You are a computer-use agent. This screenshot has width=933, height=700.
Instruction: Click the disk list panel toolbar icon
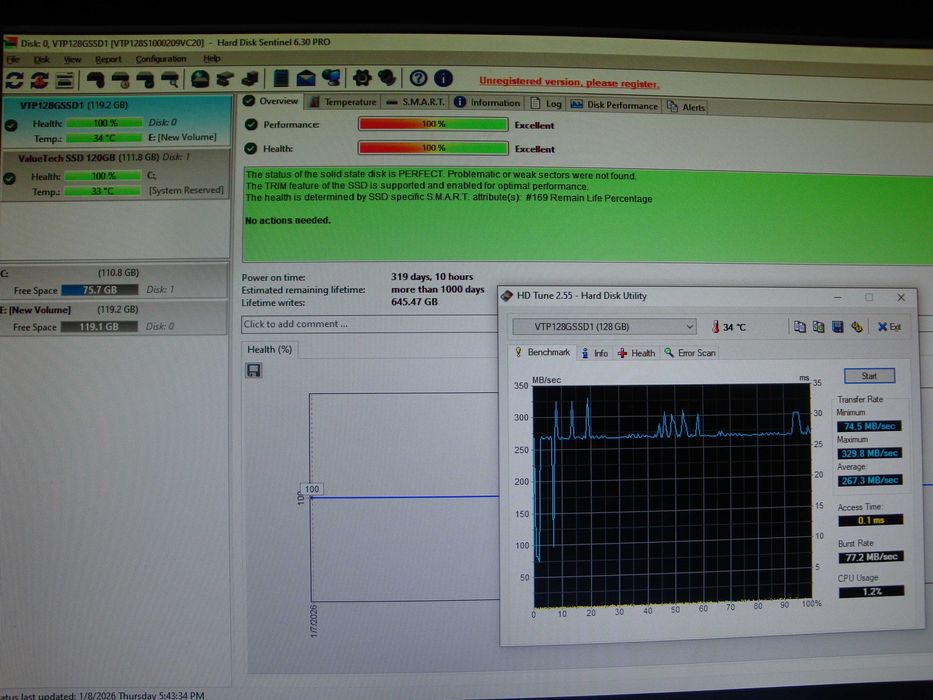pyautogui.click(x=64, y=79)
